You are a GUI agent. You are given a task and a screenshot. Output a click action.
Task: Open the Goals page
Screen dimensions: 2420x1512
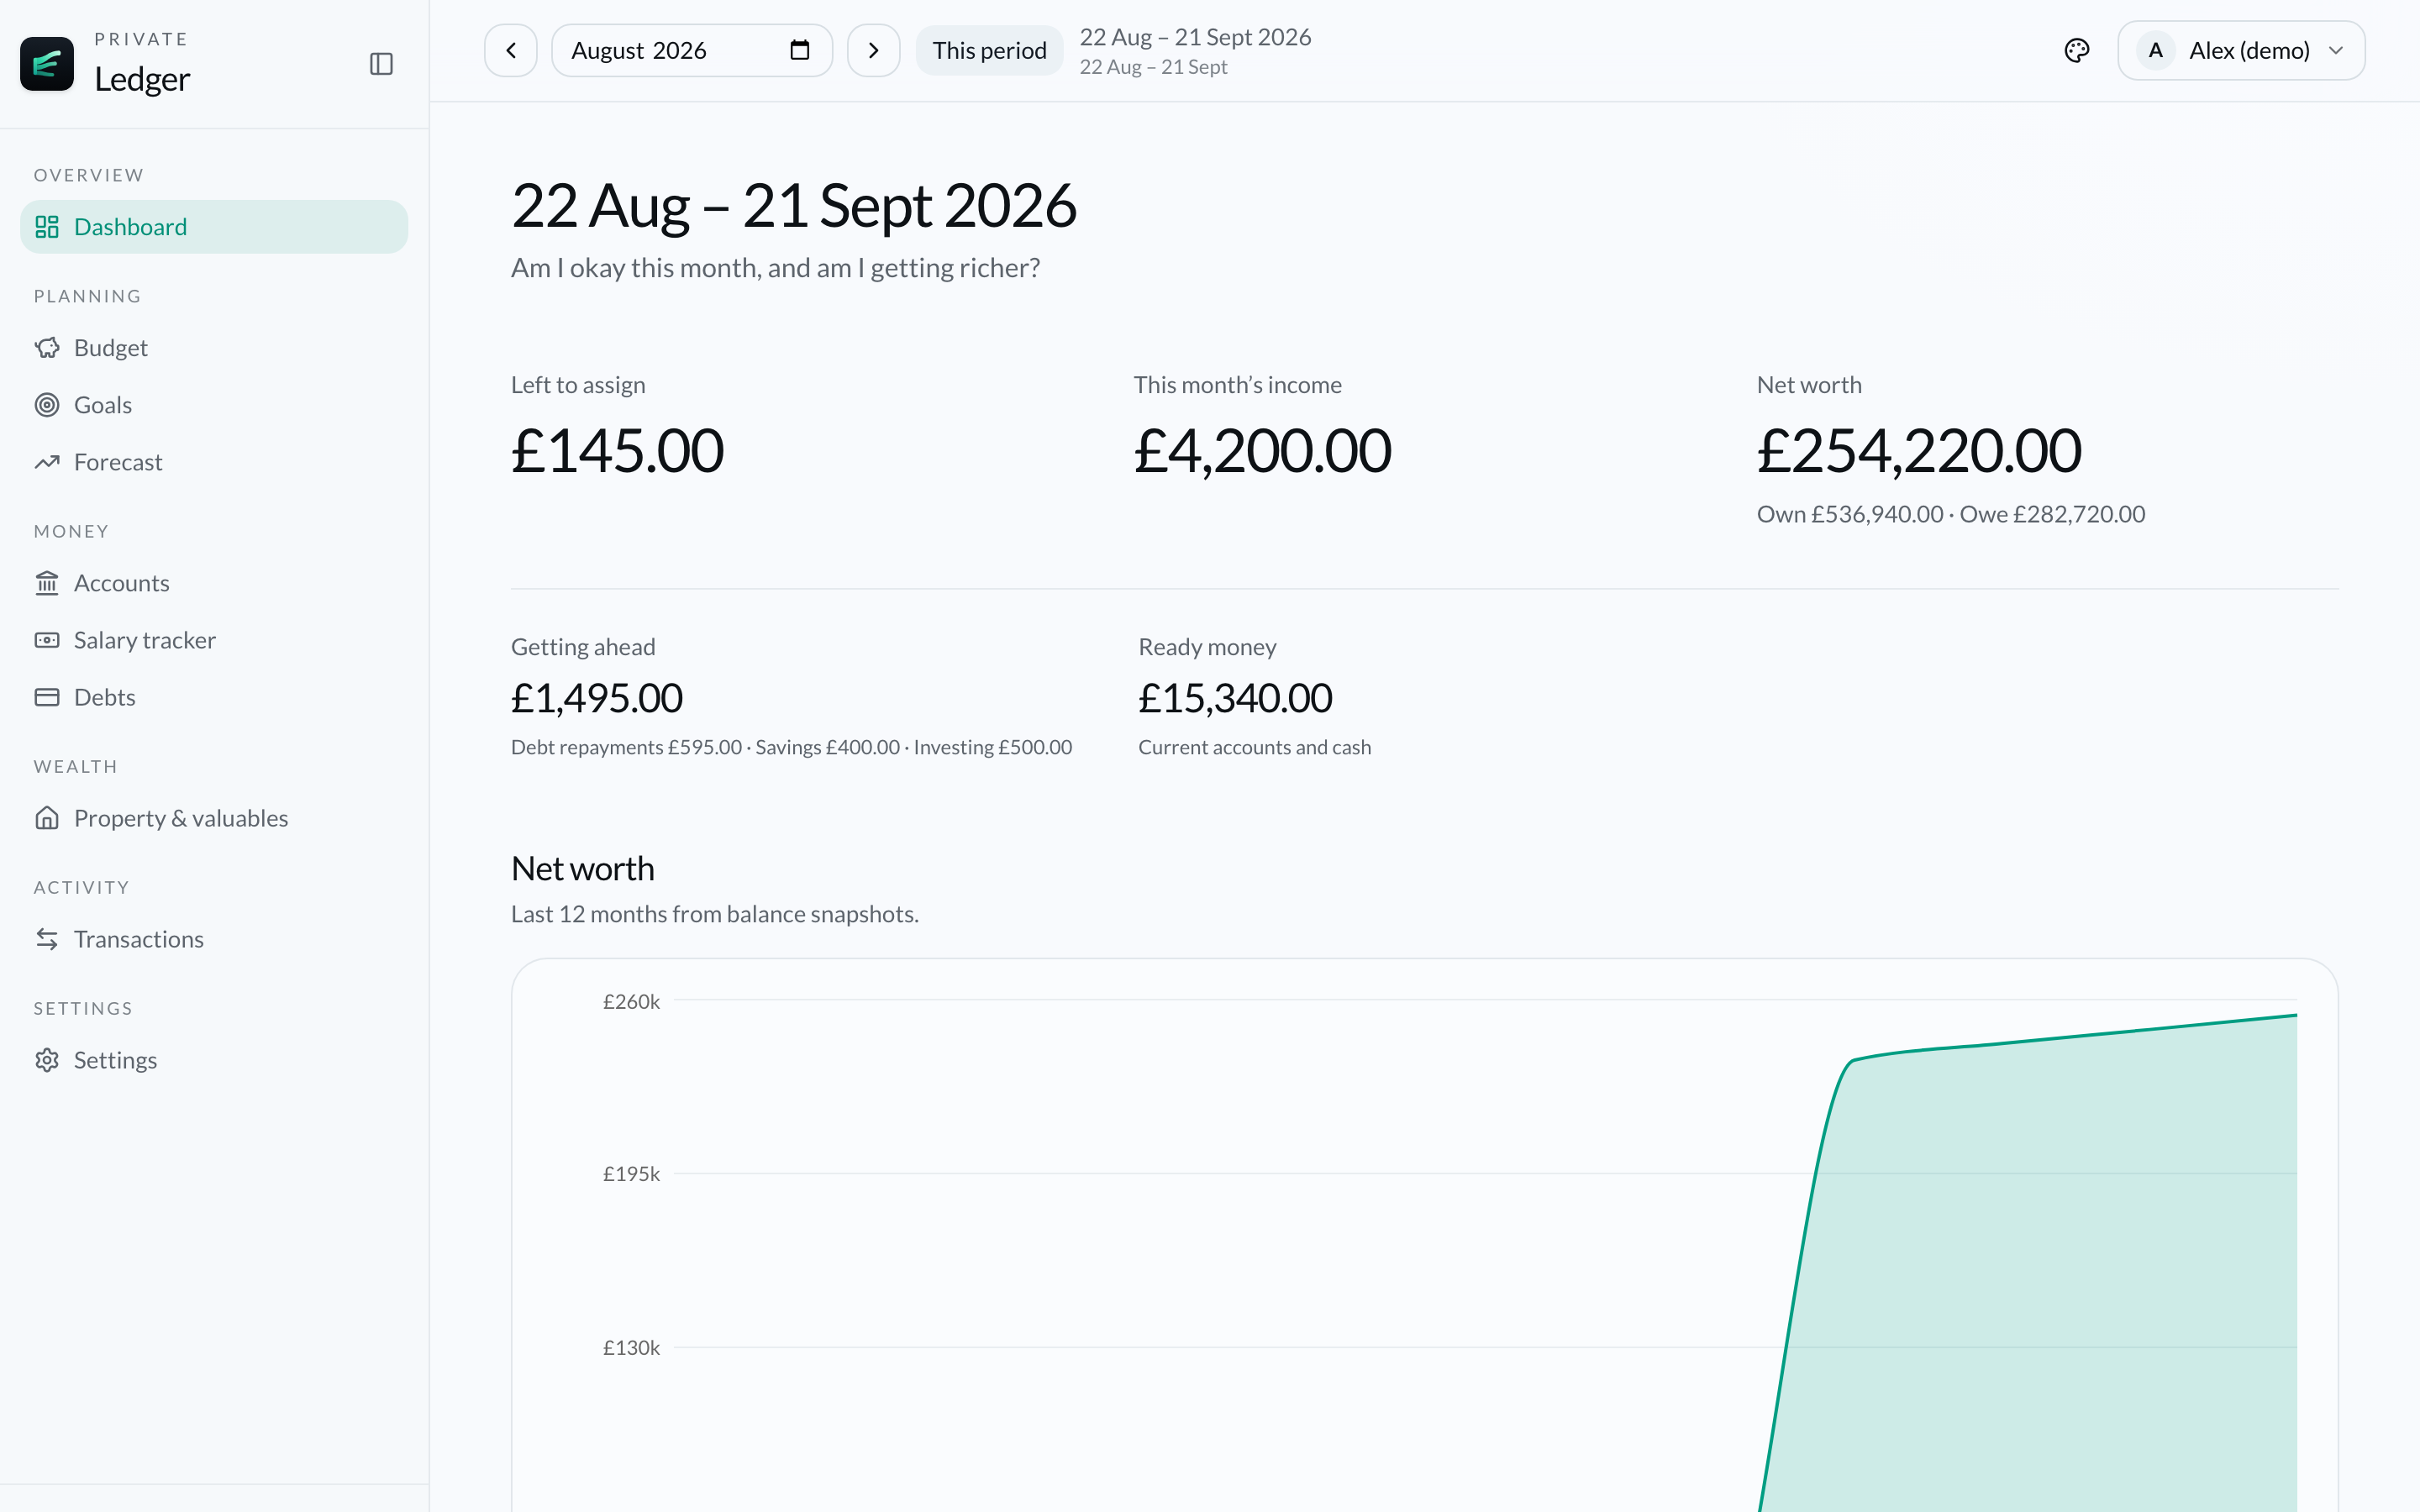[x=214, y=405]
